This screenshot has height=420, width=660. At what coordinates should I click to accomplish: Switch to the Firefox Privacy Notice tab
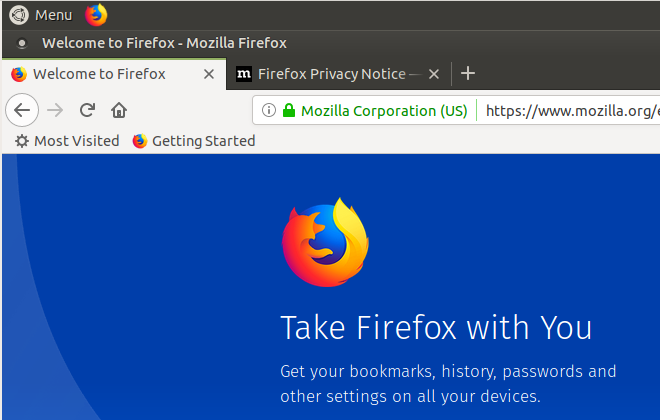(x=338, y=74)
